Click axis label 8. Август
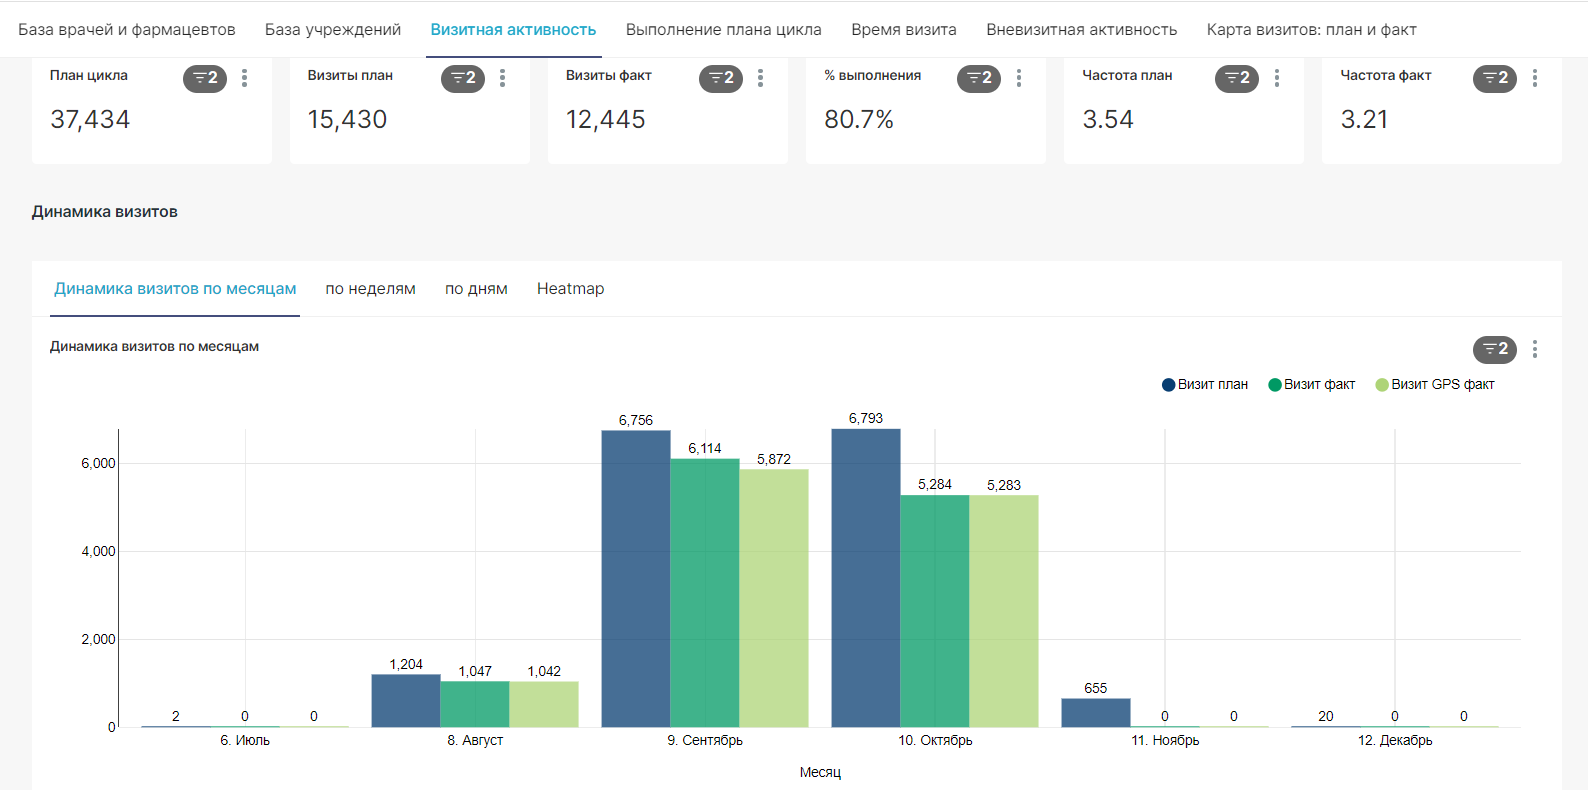The image size is (1588, 790). (475, 741)
